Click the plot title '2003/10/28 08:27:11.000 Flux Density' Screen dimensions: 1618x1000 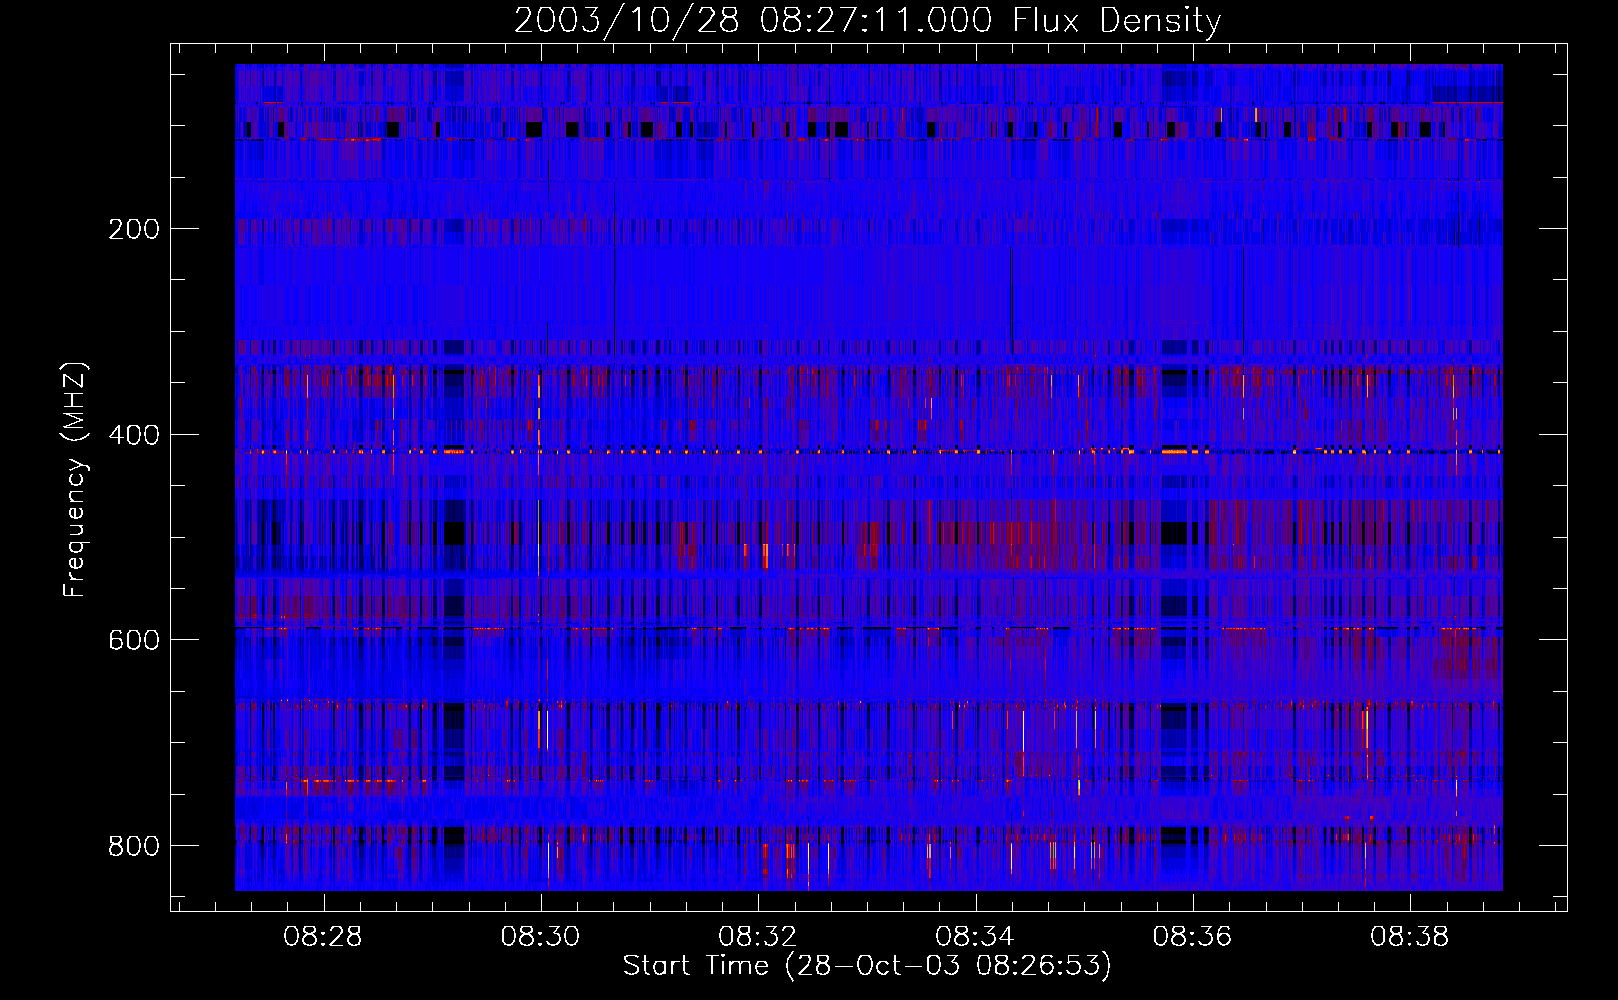pos(867,21)
